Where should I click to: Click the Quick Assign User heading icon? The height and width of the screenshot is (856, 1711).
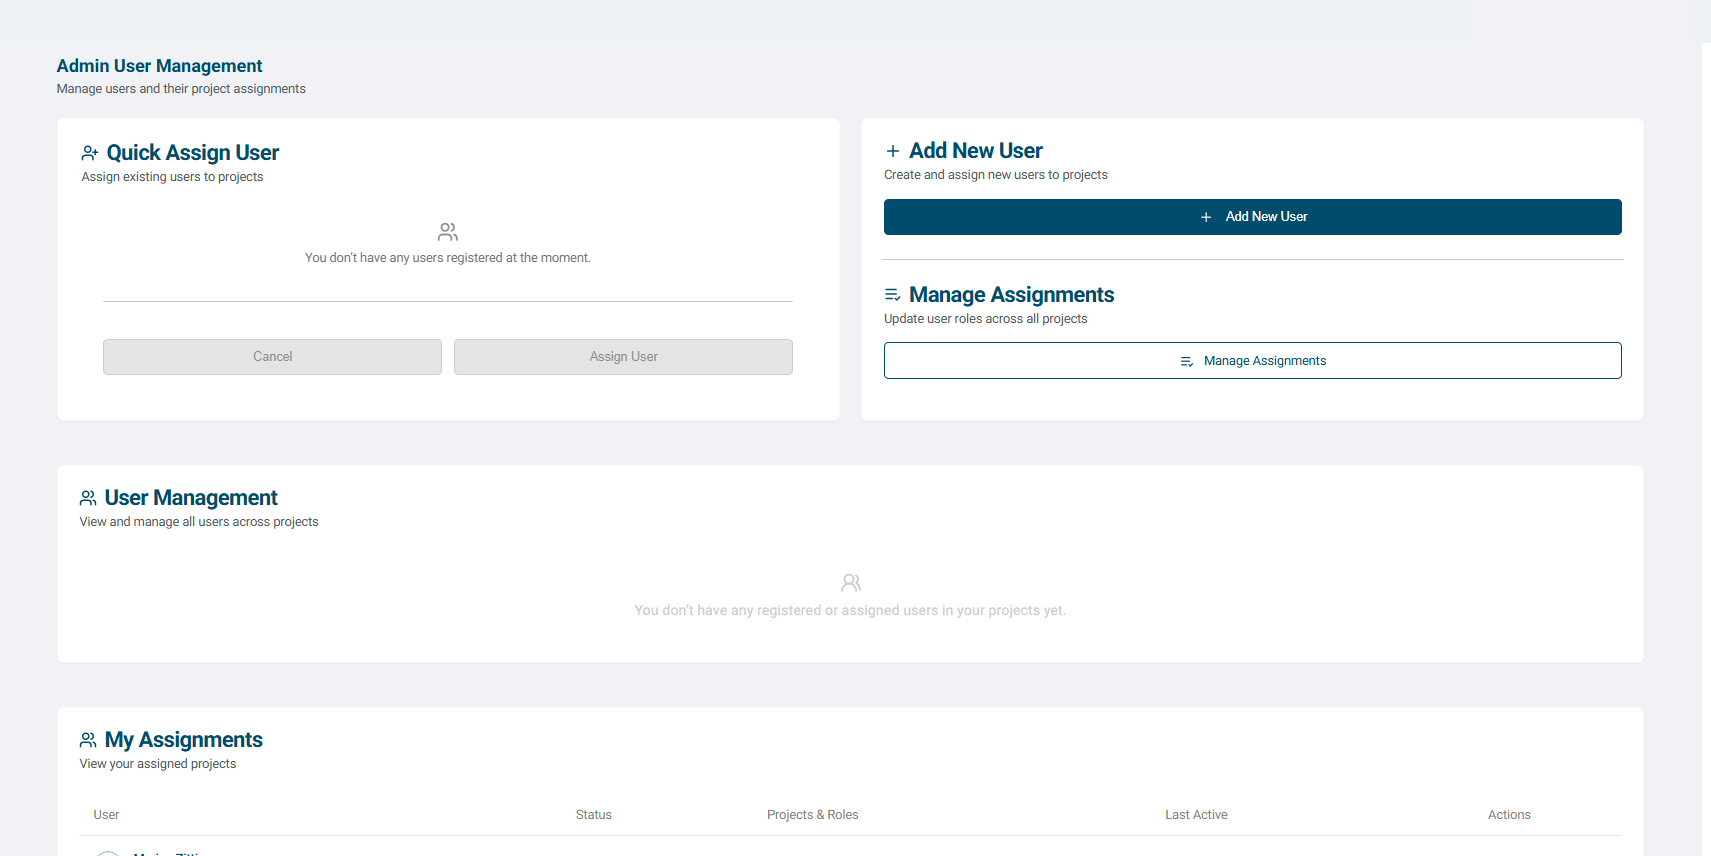pyautogui.click(x=90, y=153)
